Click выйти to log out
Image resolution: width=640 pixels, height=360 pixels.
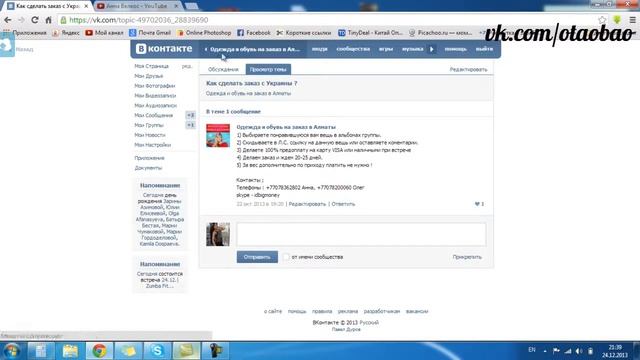coord(484,49)
